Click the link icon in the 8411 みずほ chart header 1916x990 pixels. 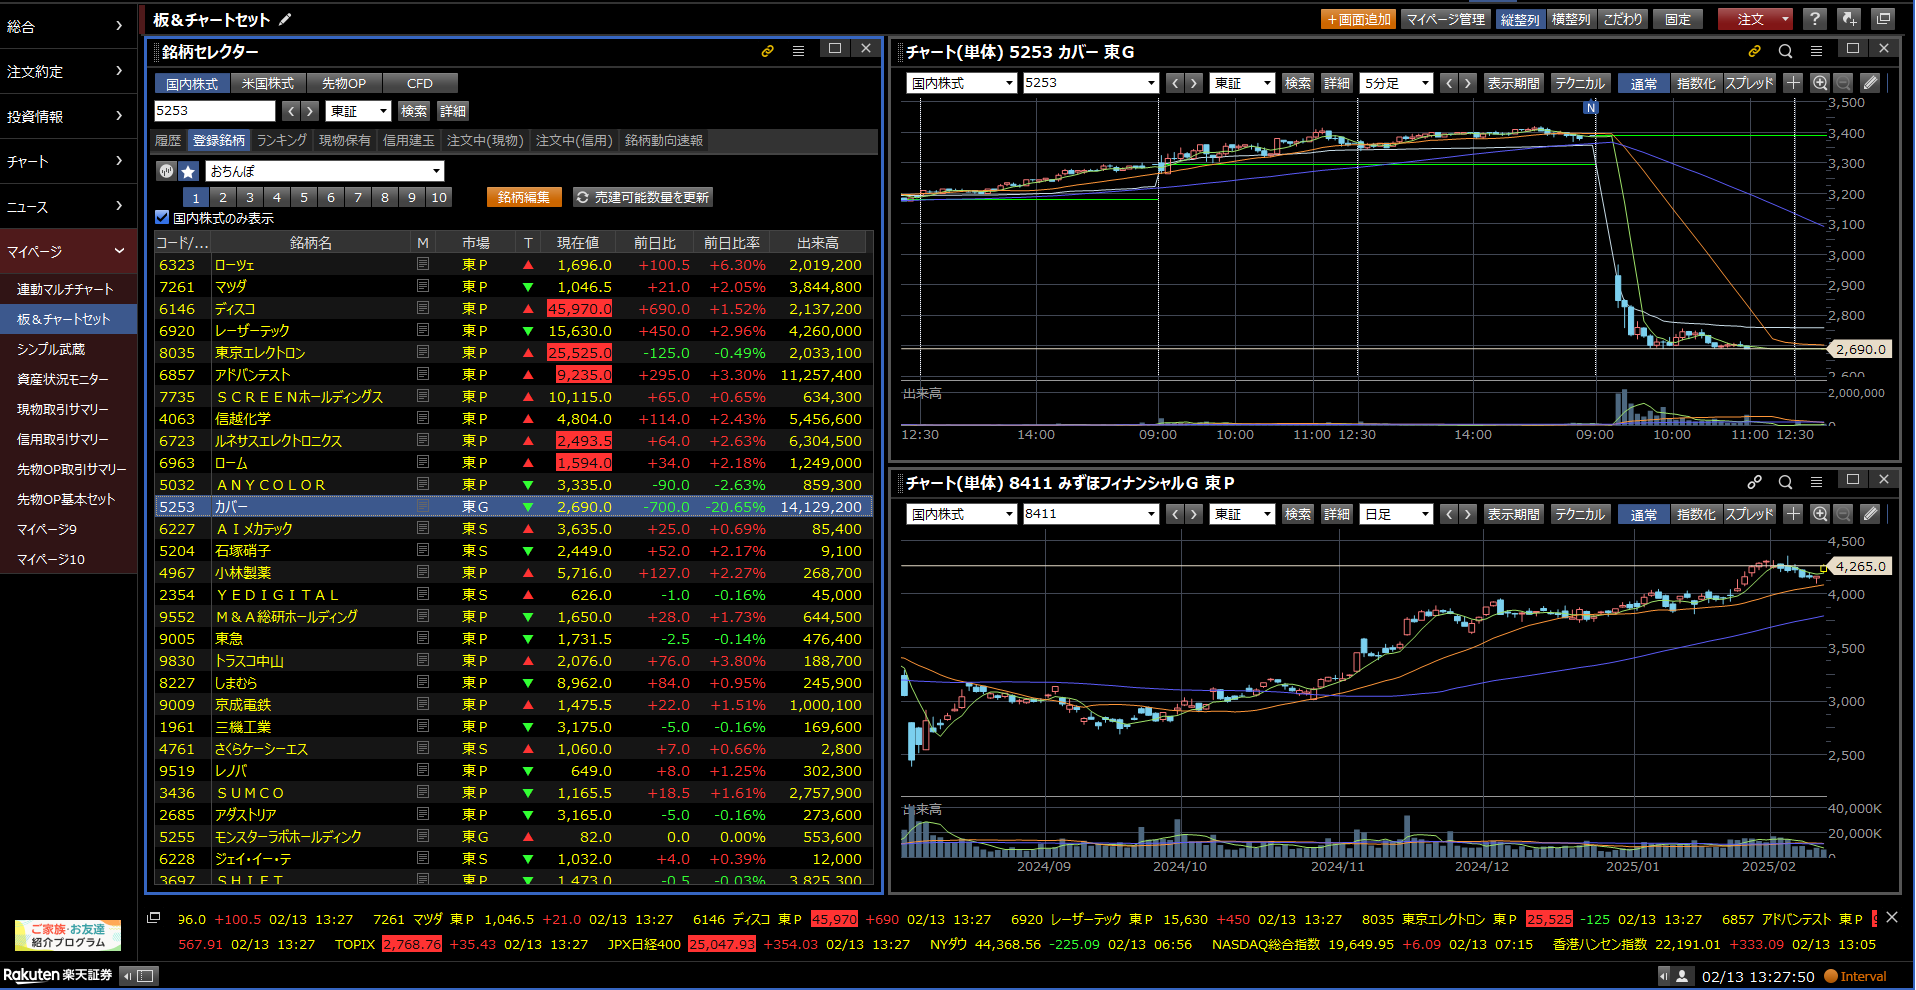[x=1754, y=482]
